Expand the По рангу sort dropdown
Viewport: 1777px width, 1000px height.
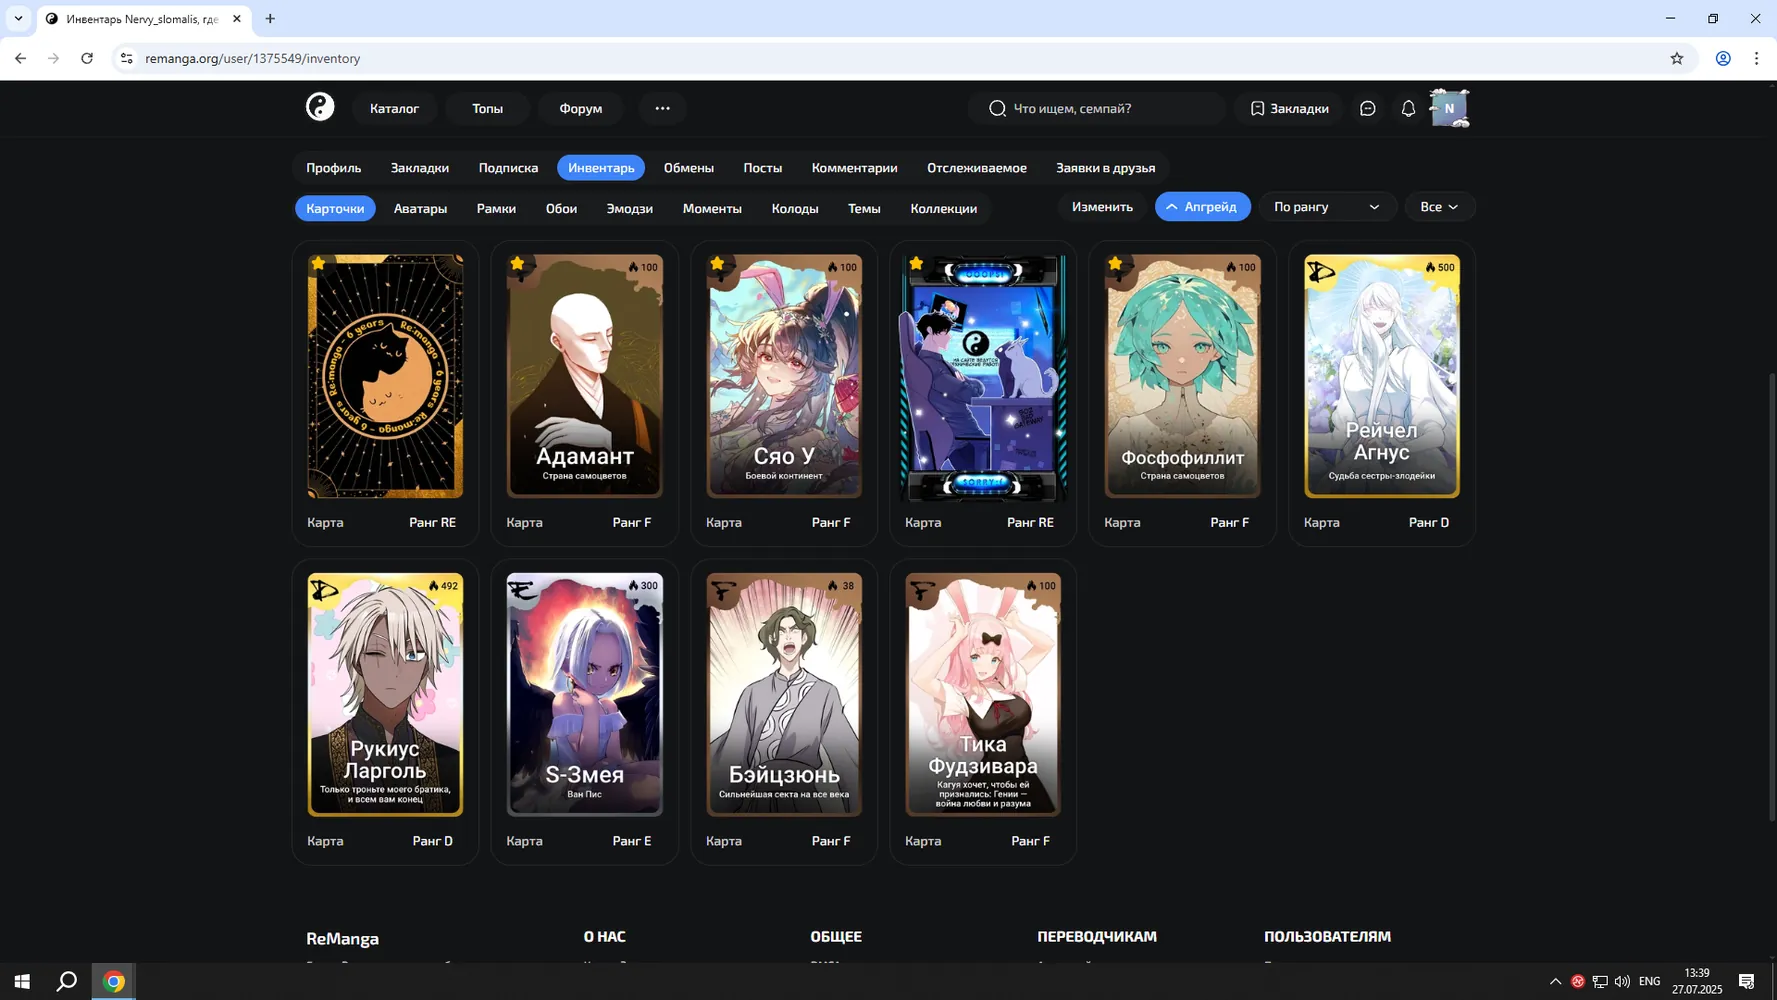(x=1326, y=207)
